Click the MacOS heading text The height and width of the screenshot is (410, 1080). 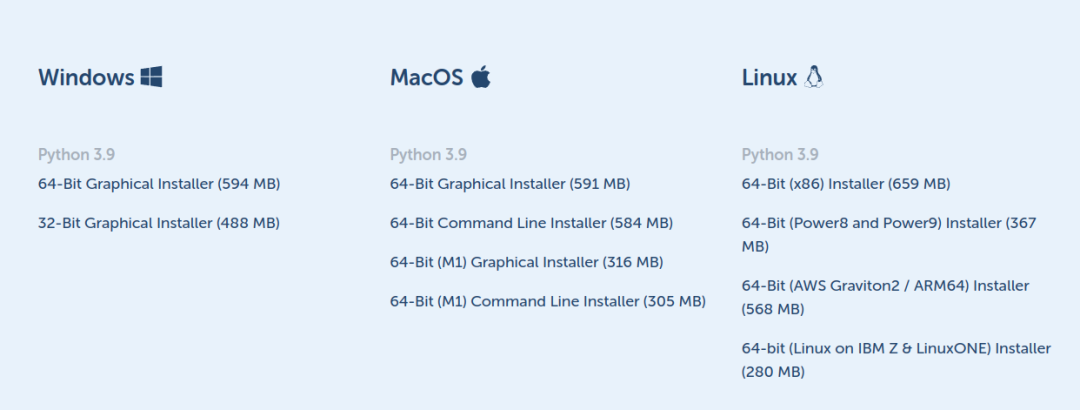tap(427, 77)
